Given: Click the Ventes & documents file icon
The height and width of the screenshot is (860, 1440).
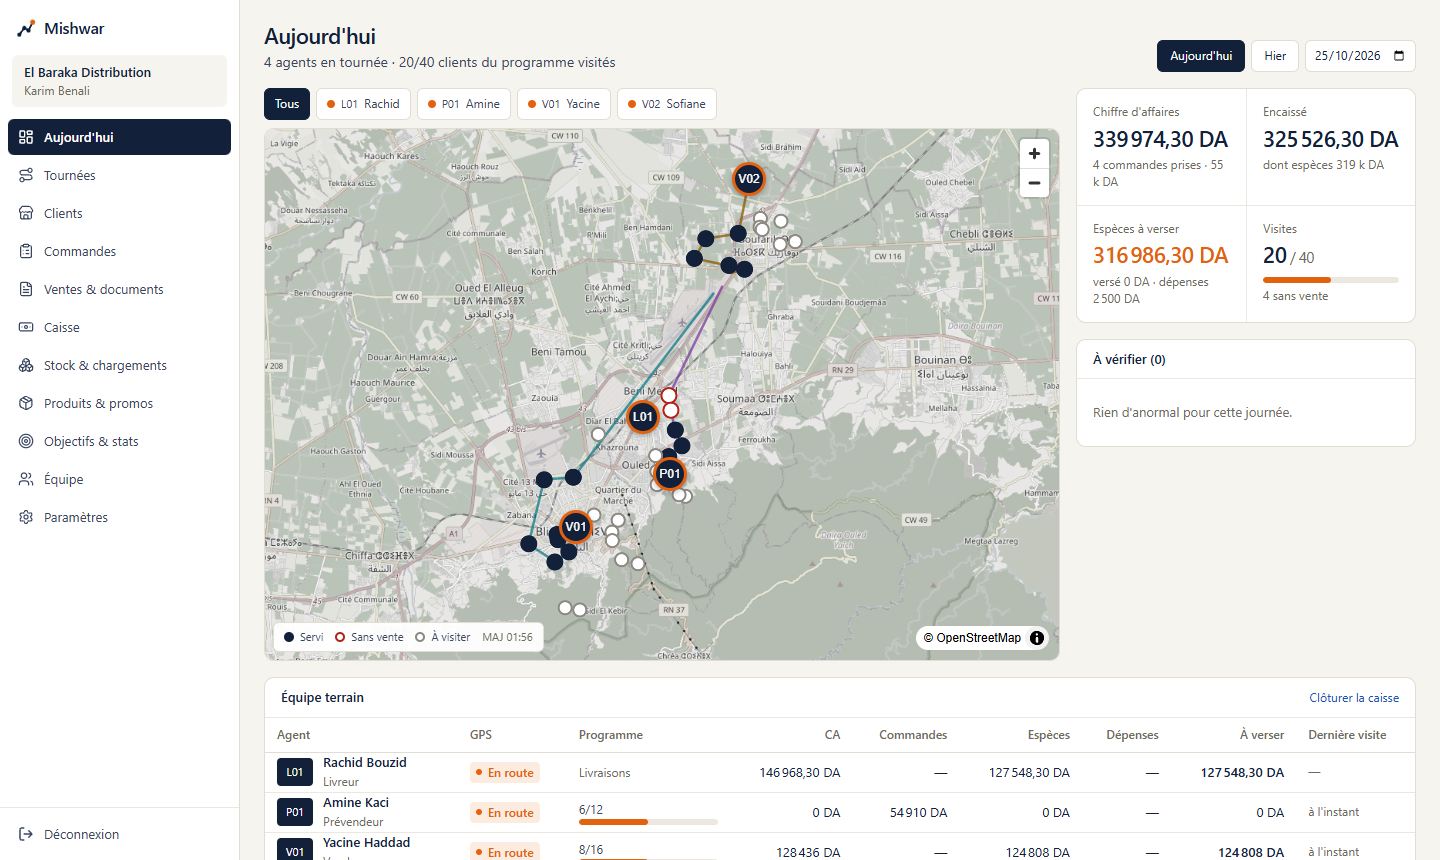Looking at the screenshot, I should pos(26,289).
